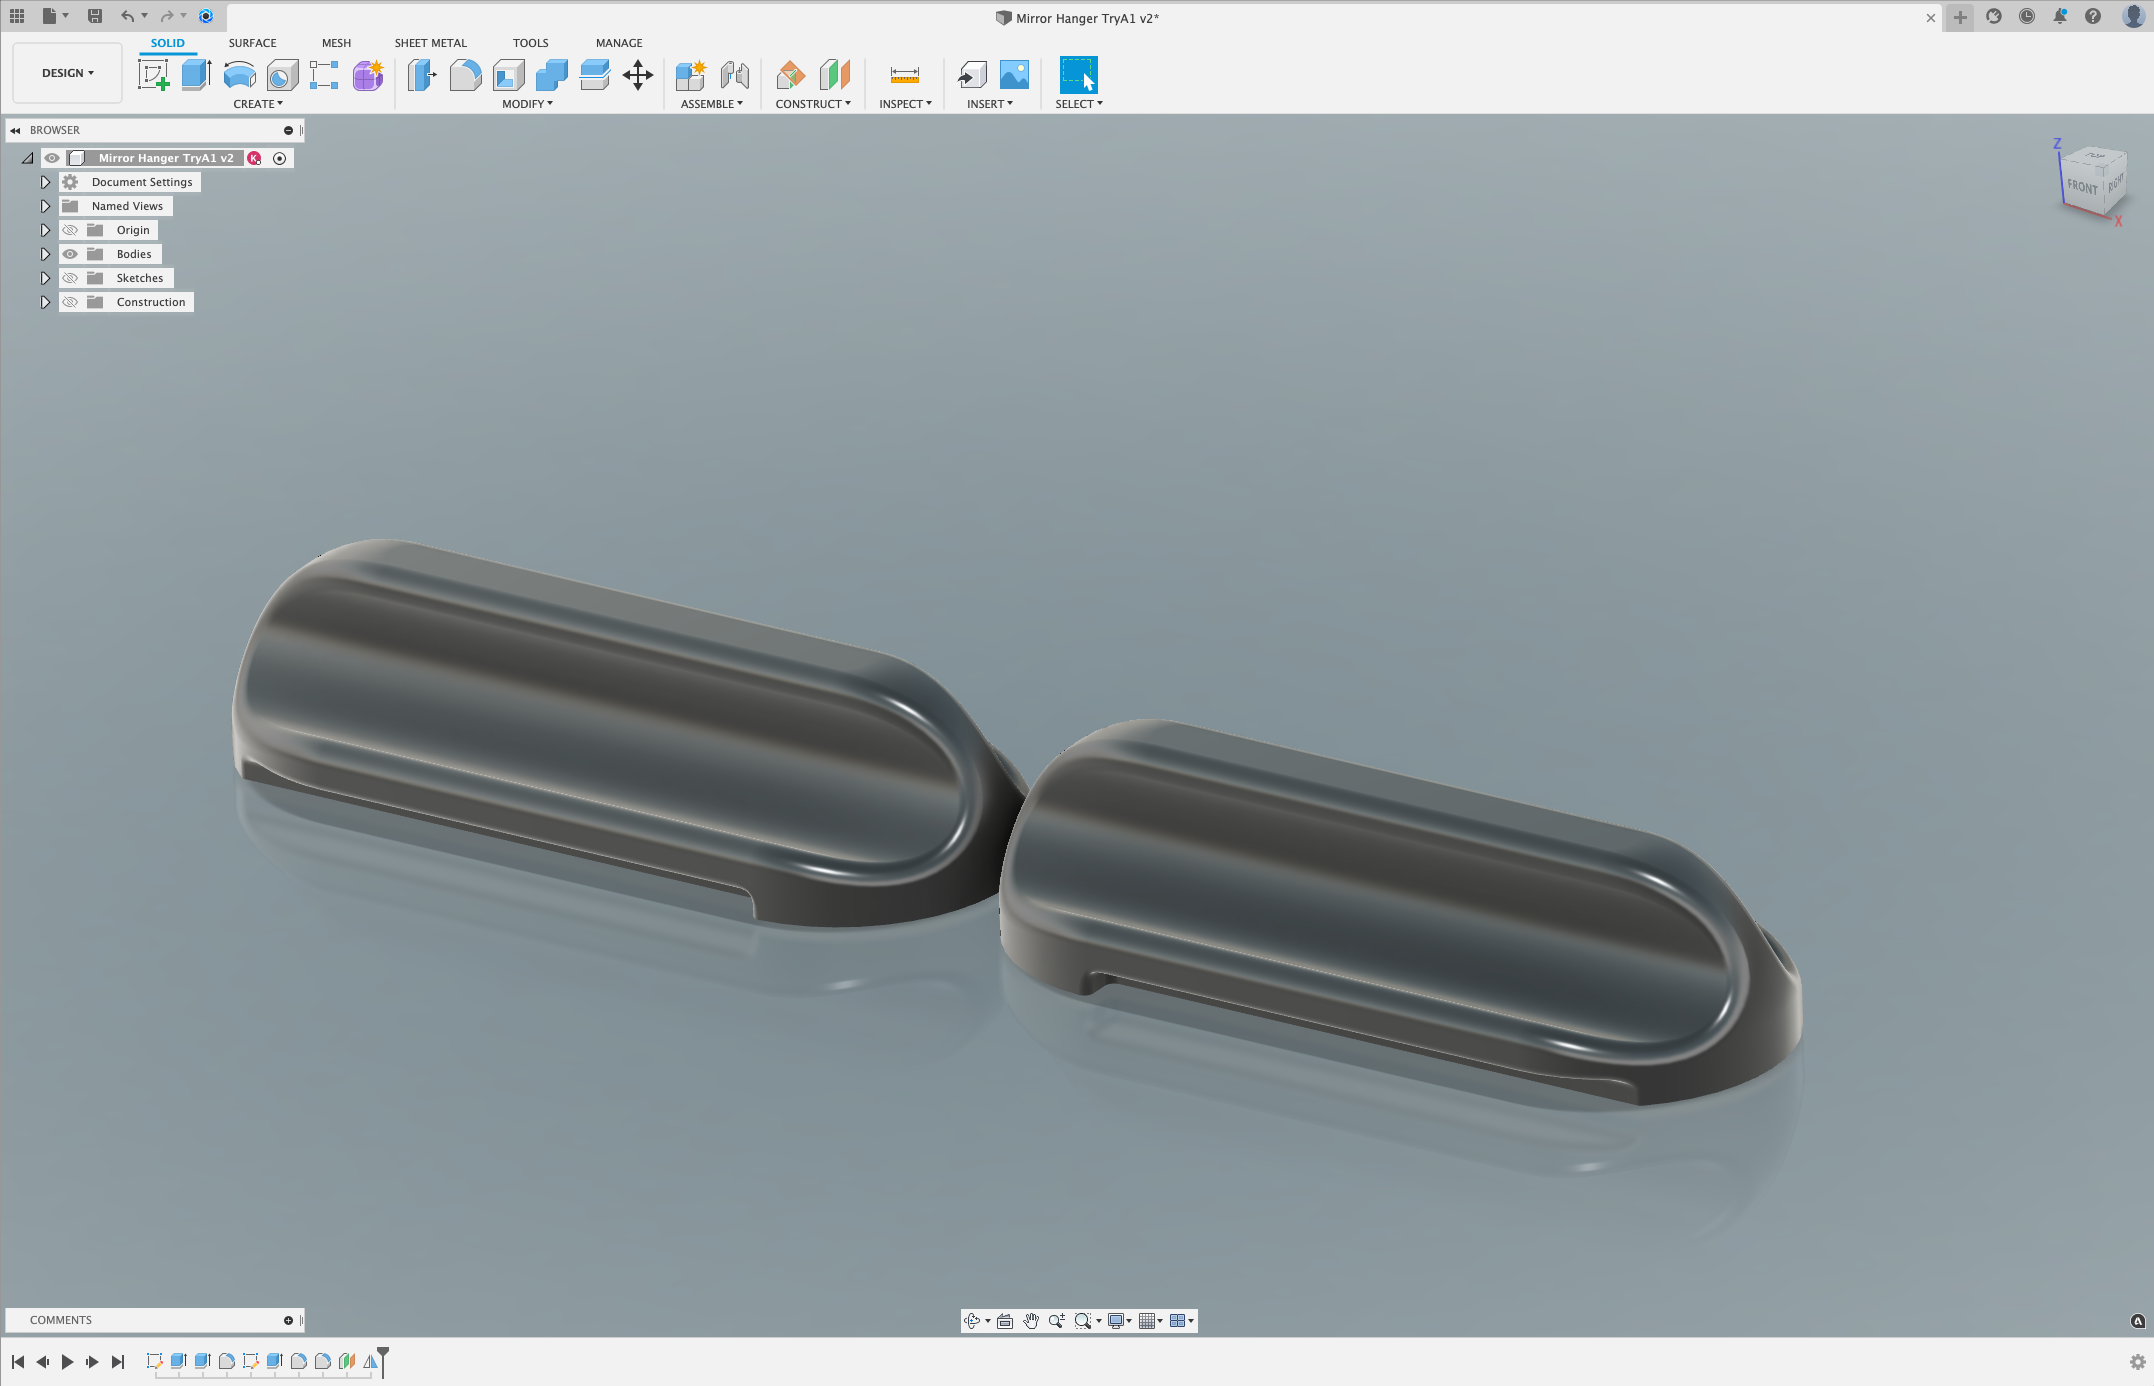Click the Measure tool in Inspect

(x=903, y=74)
